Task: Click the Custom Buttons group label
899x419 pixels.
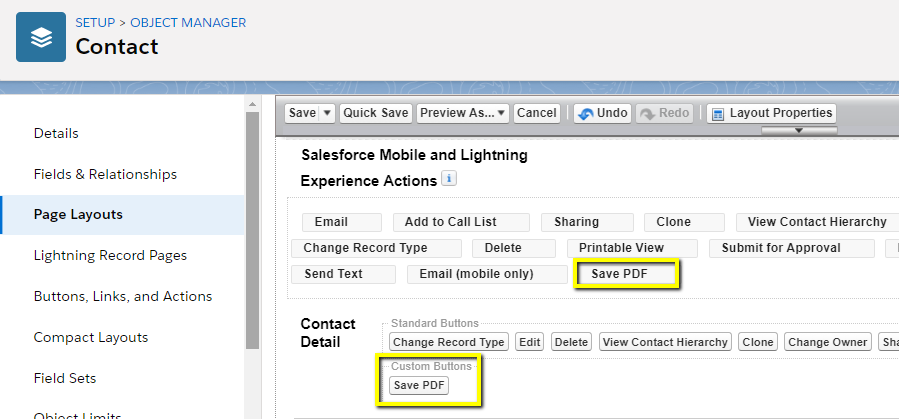Action: 431,366
